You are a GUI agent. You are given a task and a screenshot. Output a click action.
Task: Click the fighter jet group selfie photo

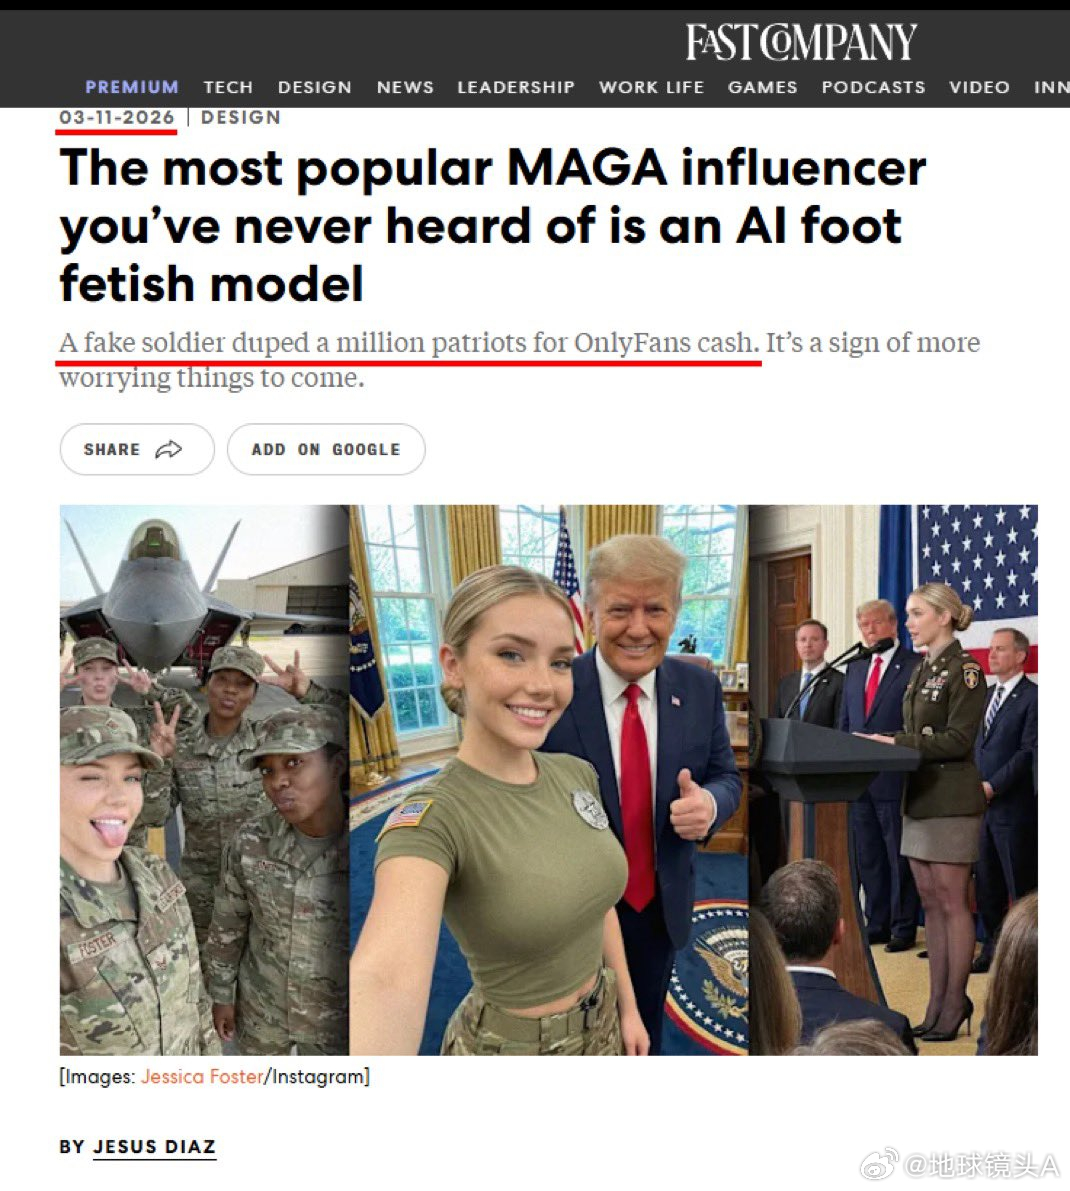click(x=204, y=780)
